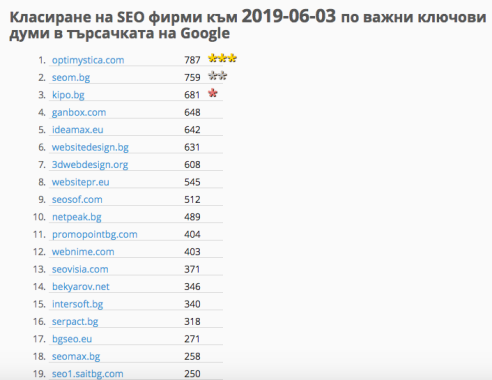492x380 pixels.
Task: Open the bekyarov.net link
Action: coord(81,286)
